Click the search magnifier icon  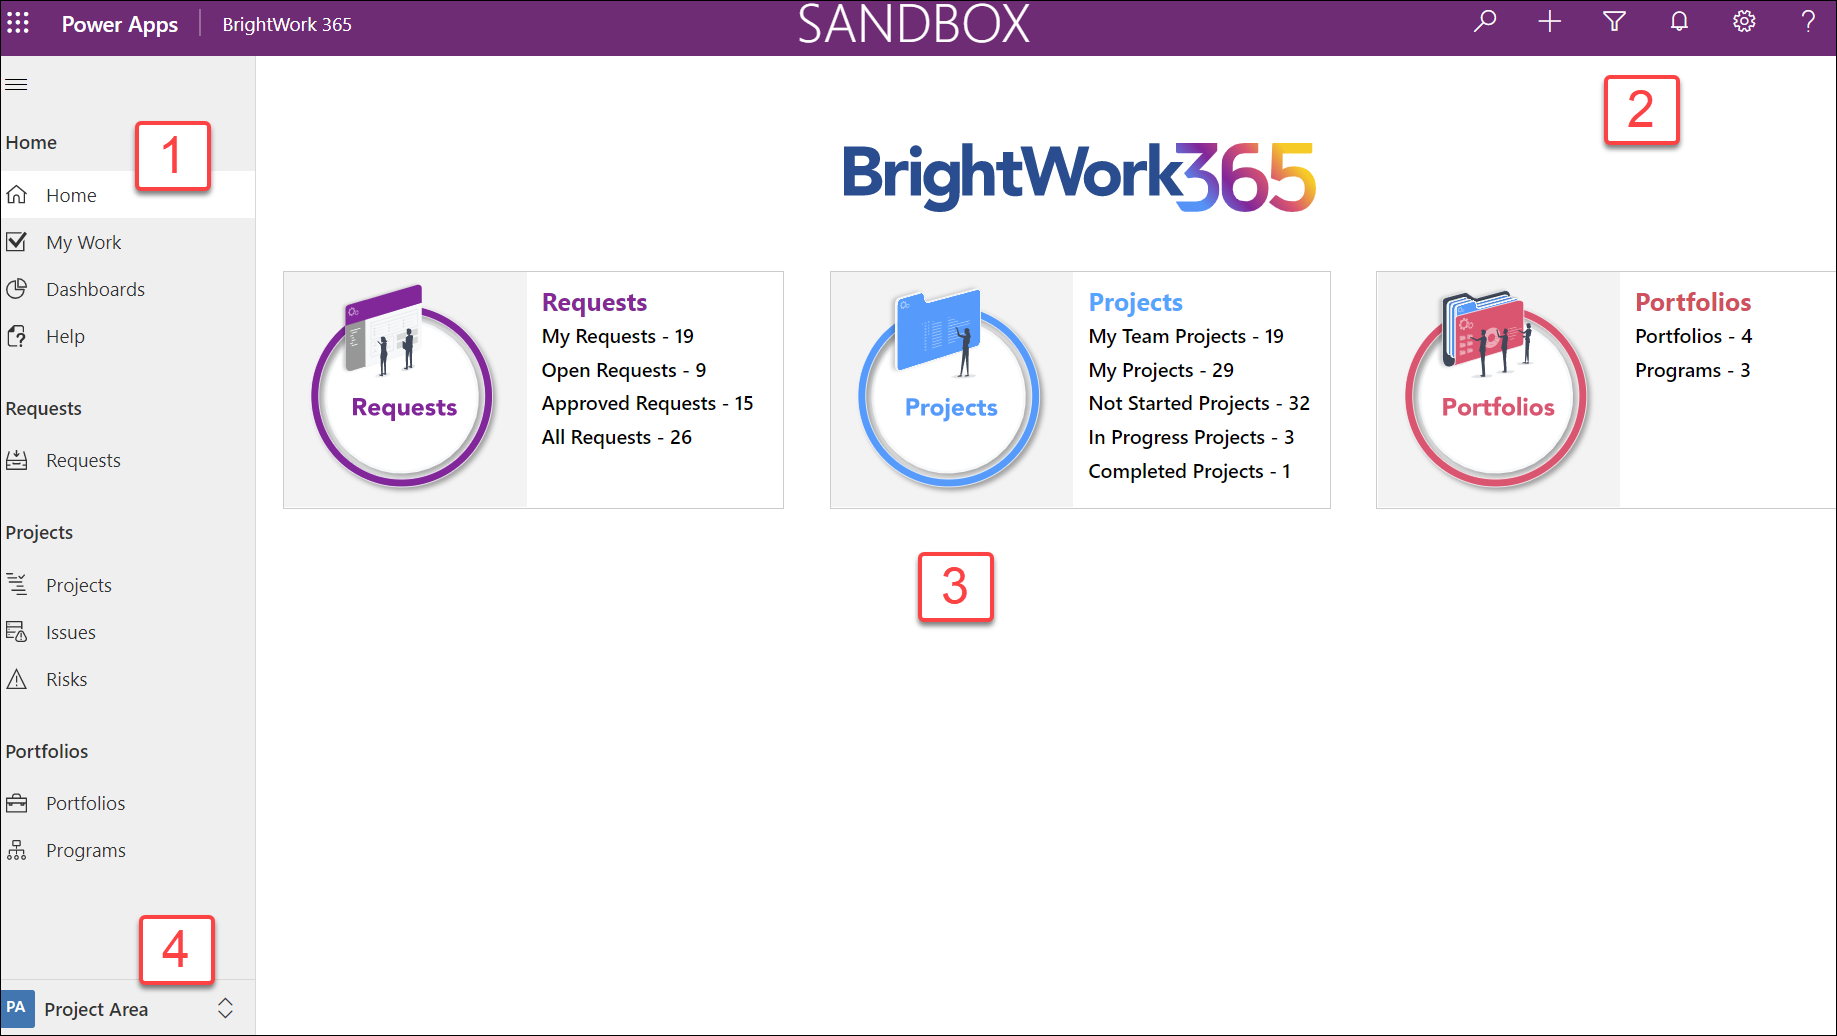point(1485,21)
